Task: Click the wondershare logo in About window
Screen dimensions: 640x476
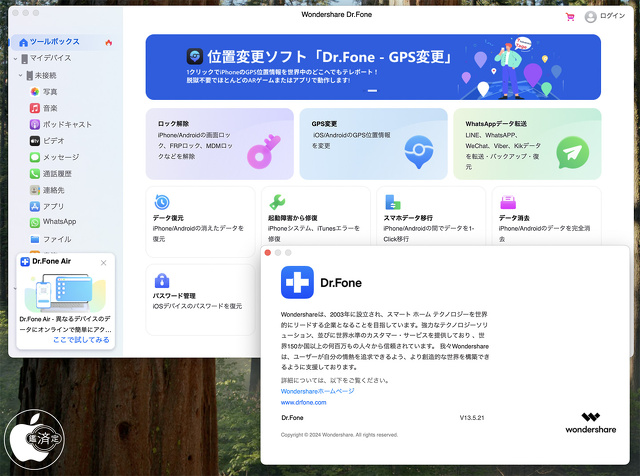Action: point(591,423)
